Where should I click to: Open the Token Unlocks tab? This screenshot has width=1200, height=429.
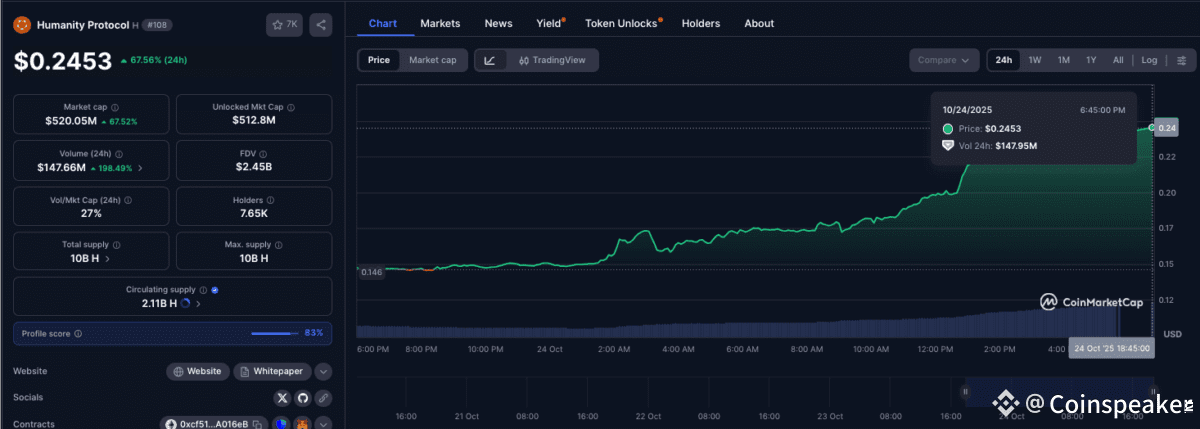click(622, 23)
